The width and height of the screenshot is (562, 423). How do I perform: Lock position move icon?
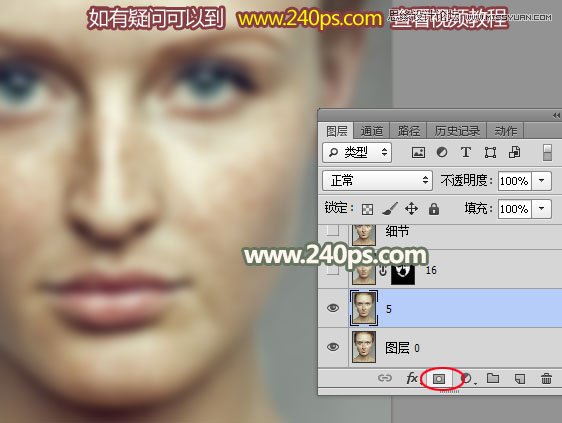(x=411, y=209)
